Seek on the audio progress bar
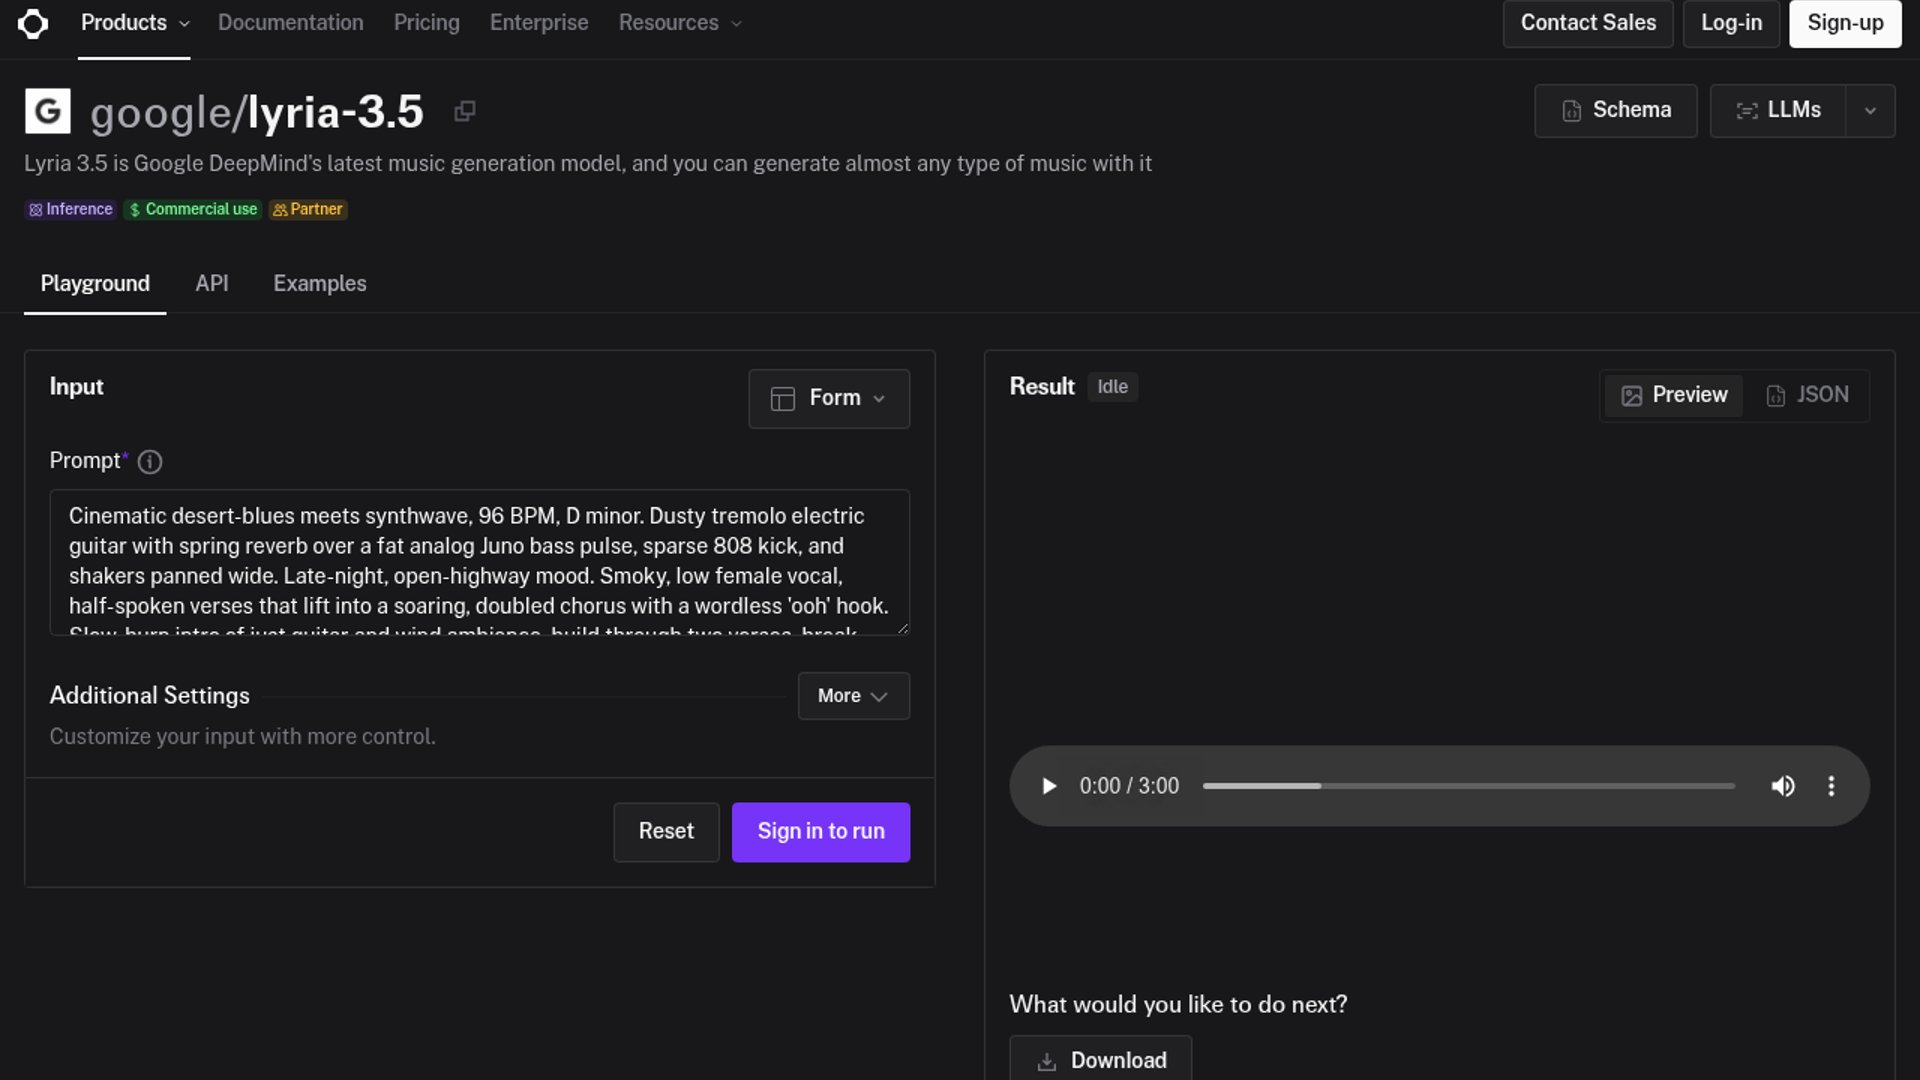 coord(1469,786)
